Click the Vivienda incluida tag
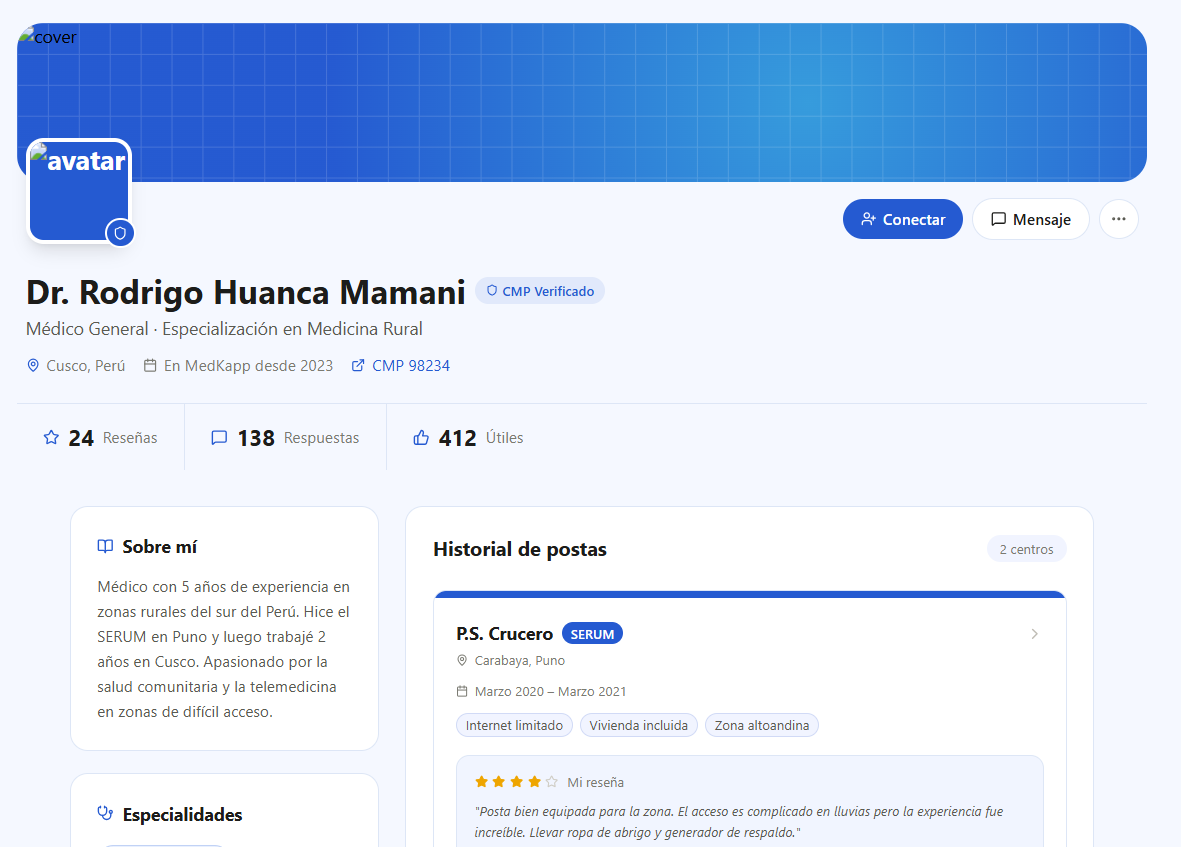The image size is (1181, 847). (x=639, y=725)
